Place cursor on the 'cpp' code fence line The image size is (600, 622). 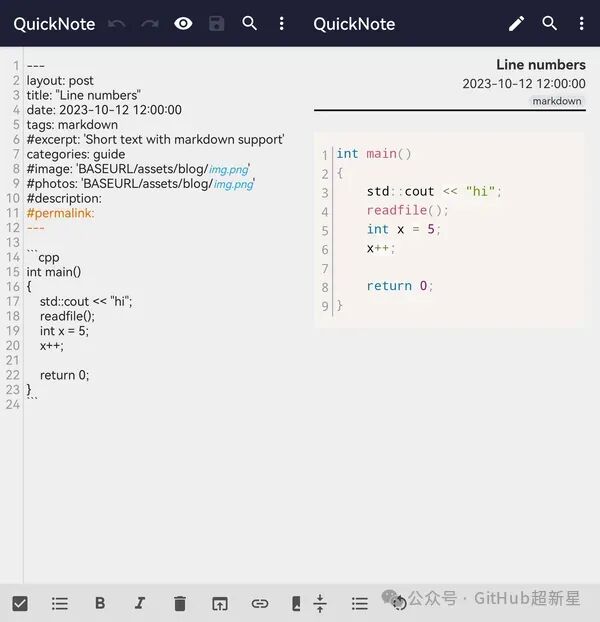point(43,257)
